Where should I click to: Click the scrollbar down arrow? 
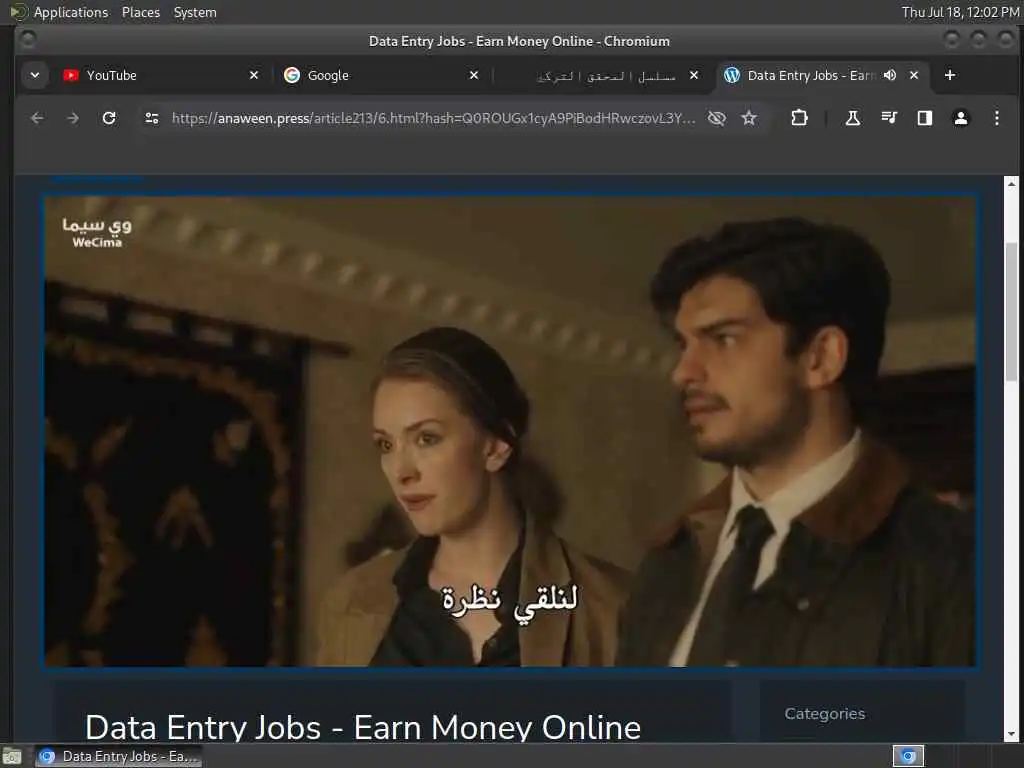1012,734
